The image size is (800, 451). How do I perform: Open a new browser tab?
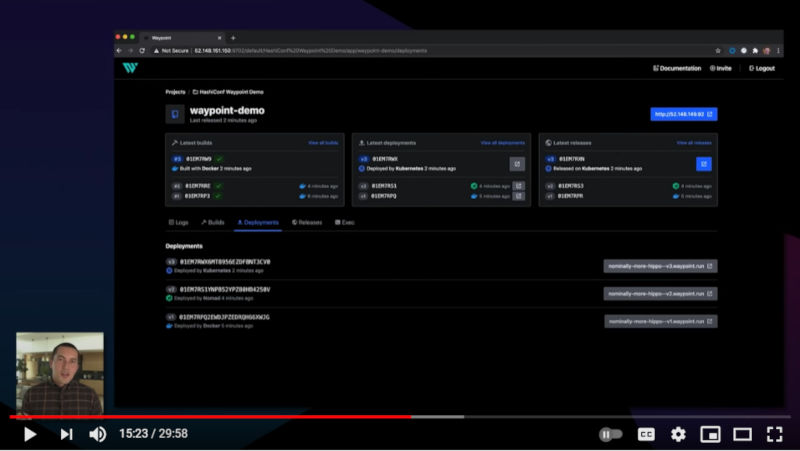tap(233, 38)
